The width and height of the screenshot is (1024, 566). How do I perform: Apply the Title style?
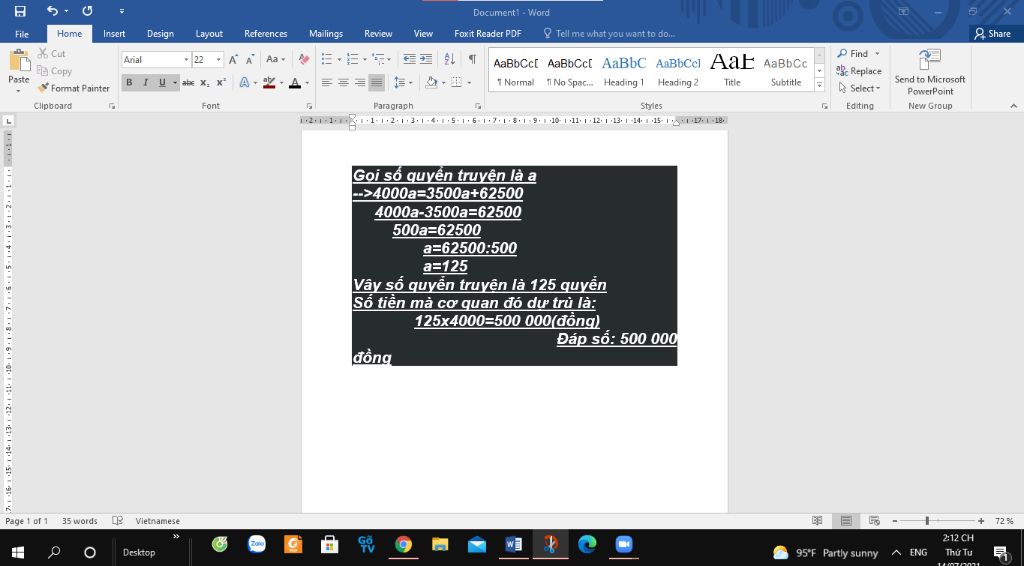[x=732, y=69]
